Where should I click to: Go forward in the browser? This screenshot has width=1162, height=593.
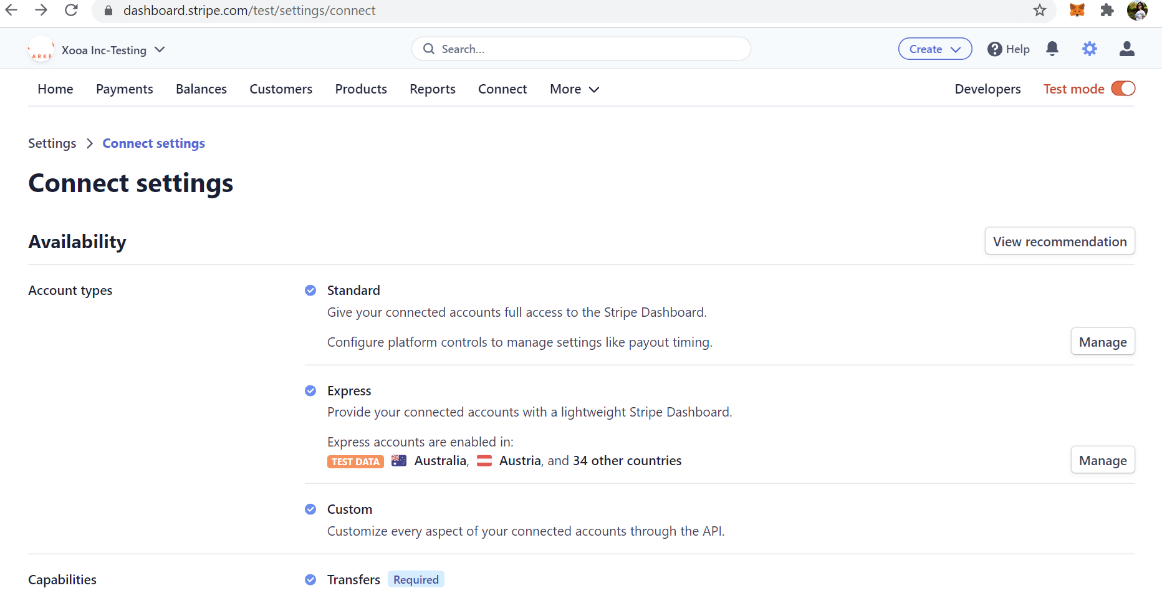41,10
